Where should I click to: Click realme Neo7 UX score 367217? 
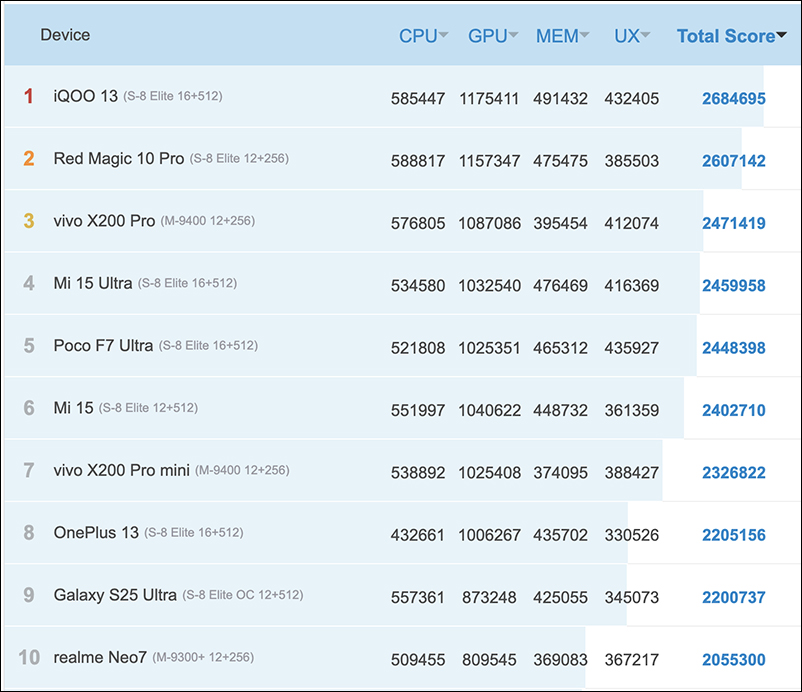632,660
